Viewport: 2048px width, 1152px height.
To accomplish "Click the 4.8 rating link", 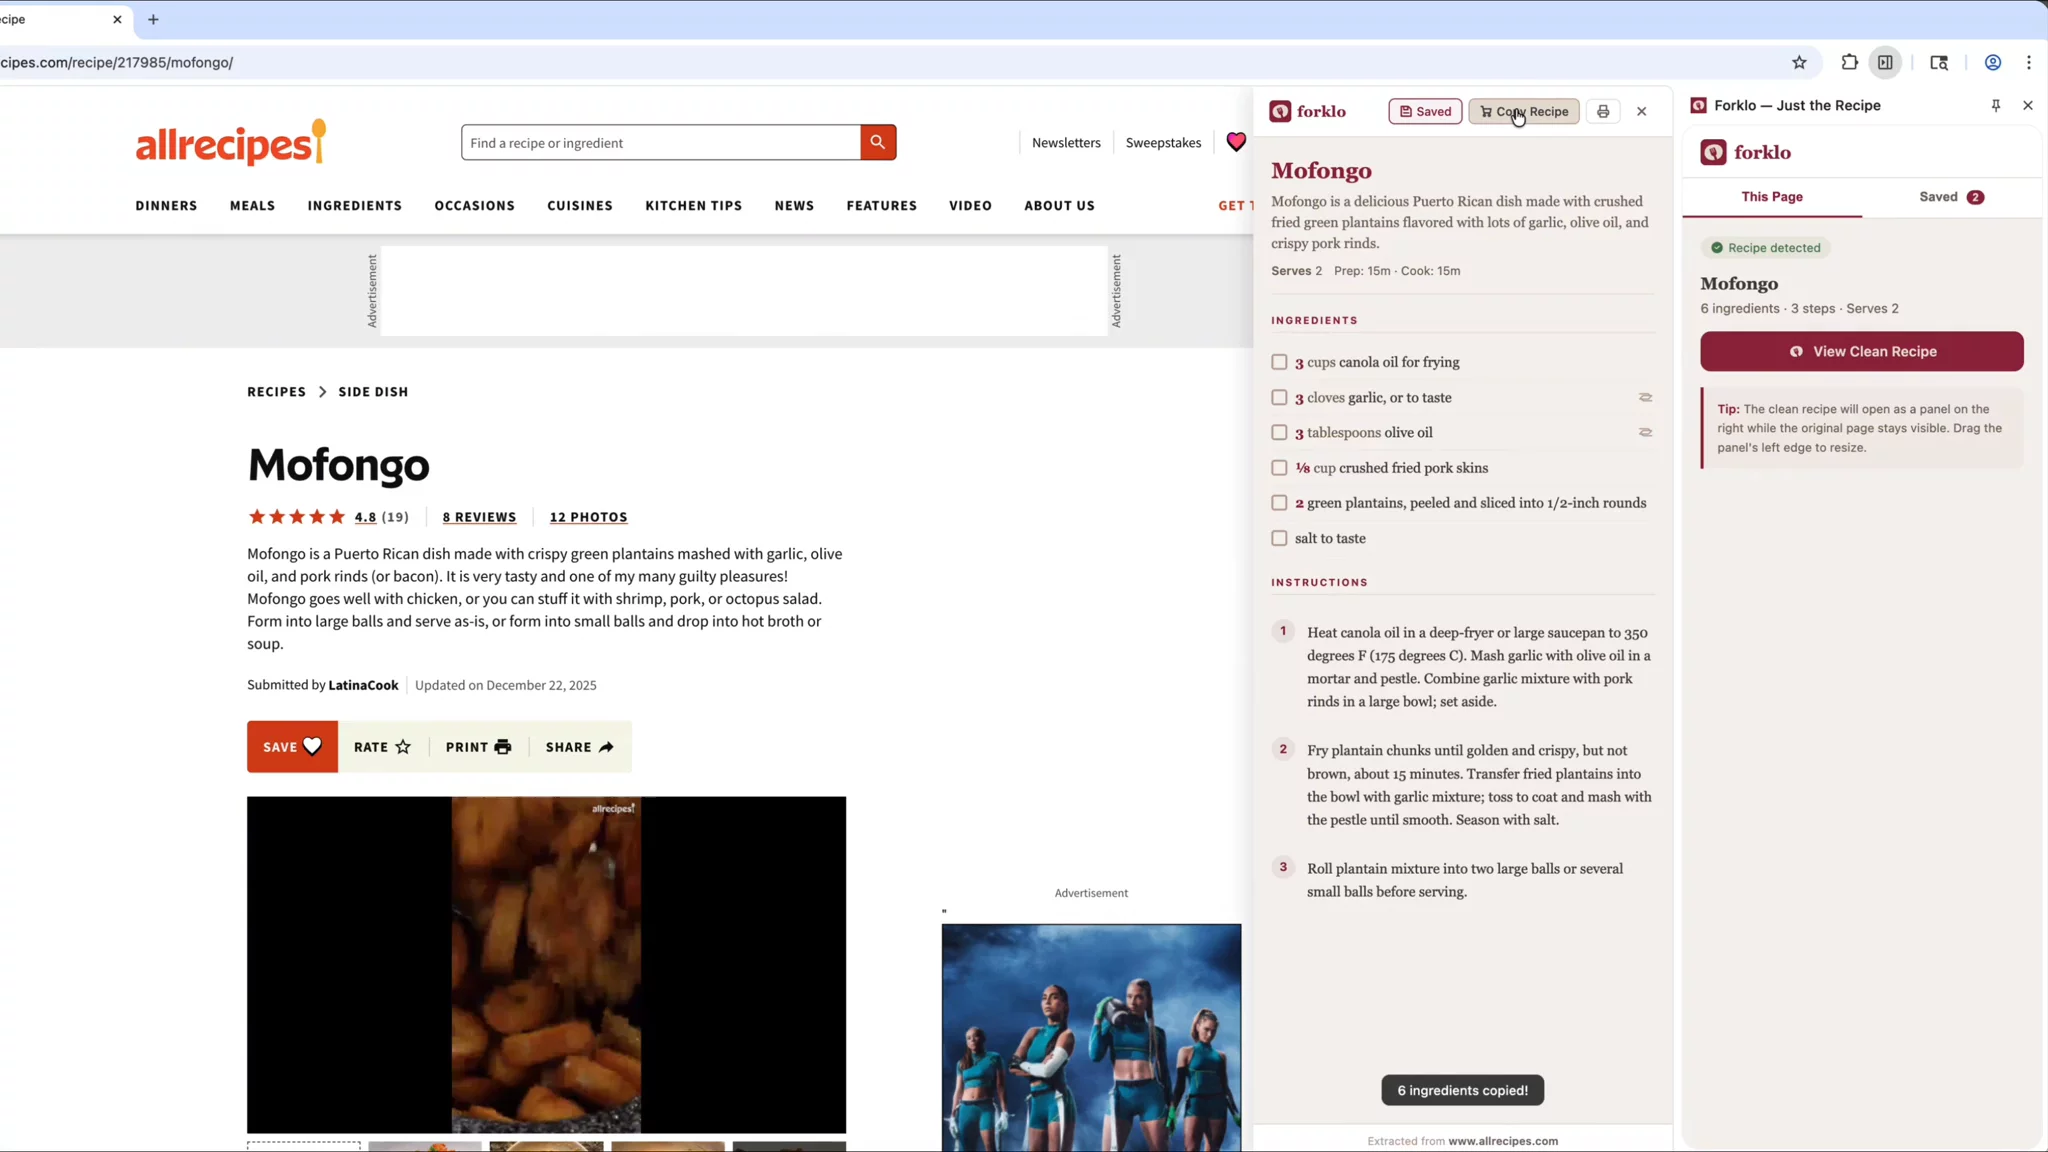I will coord(365,517).
